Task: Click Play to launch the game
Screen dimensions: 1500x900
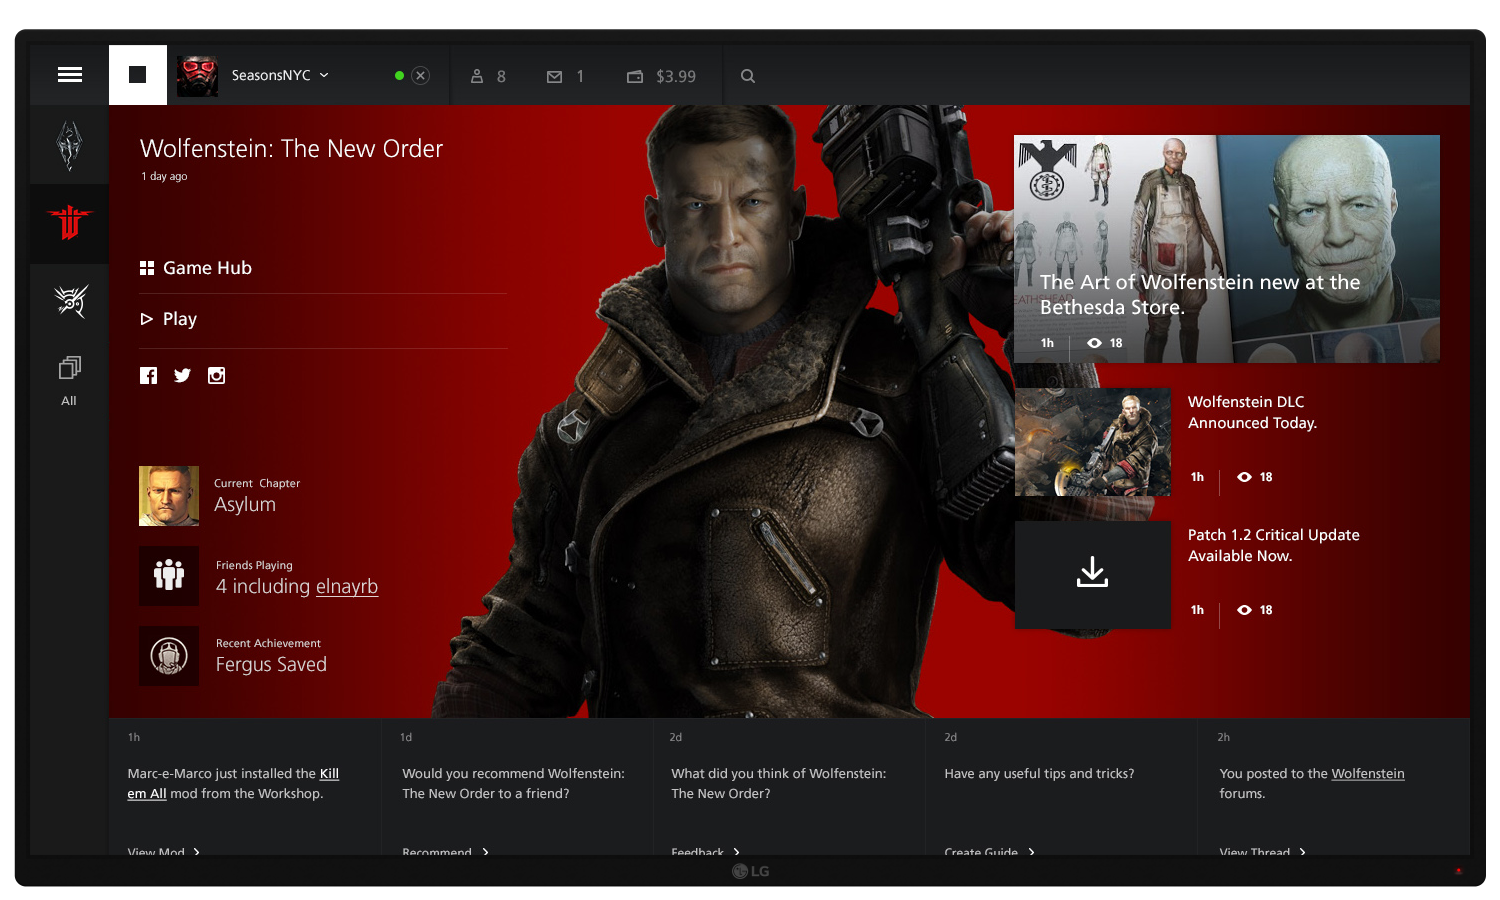Action: coord(169,319)
